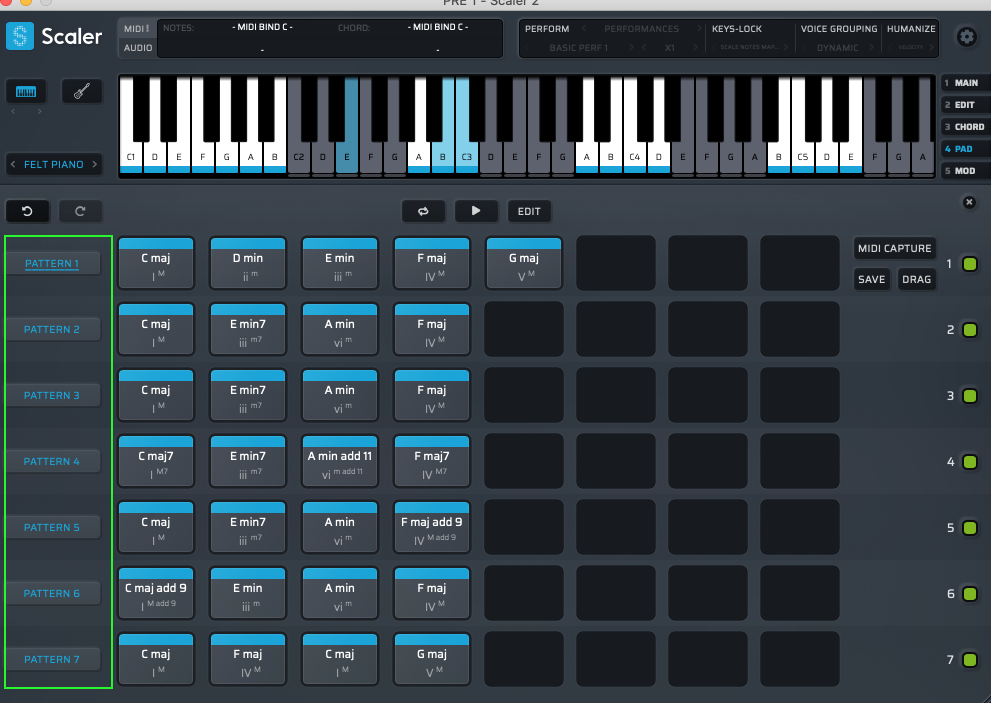
Task: Trigger the C maj add 9 chord pad
Action: click(x=156, y=593)
